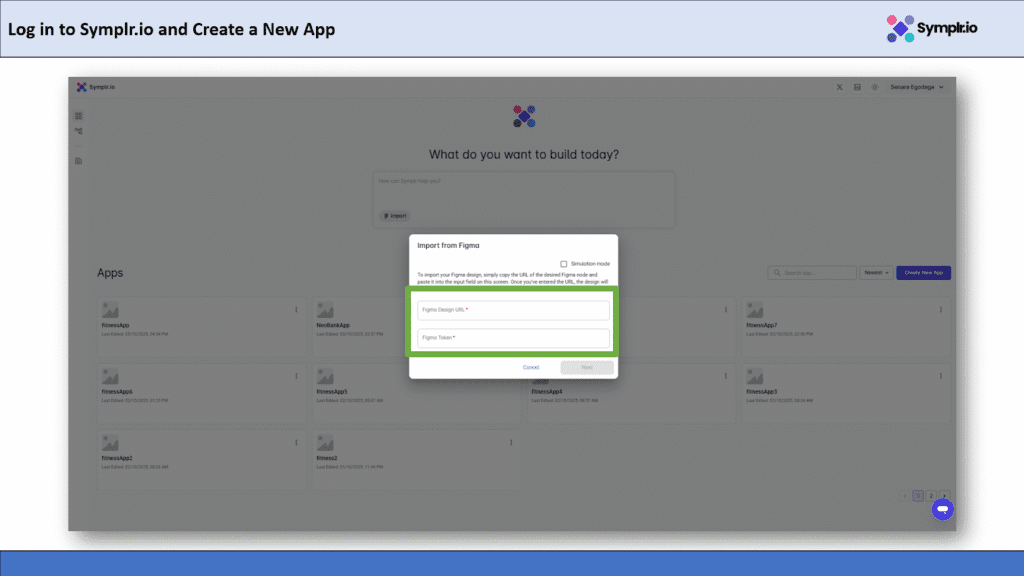Open the fitnessApp2 app thumbnail
The height and width of the screenshot is (576, 1024).
click(x=110, y=443)
